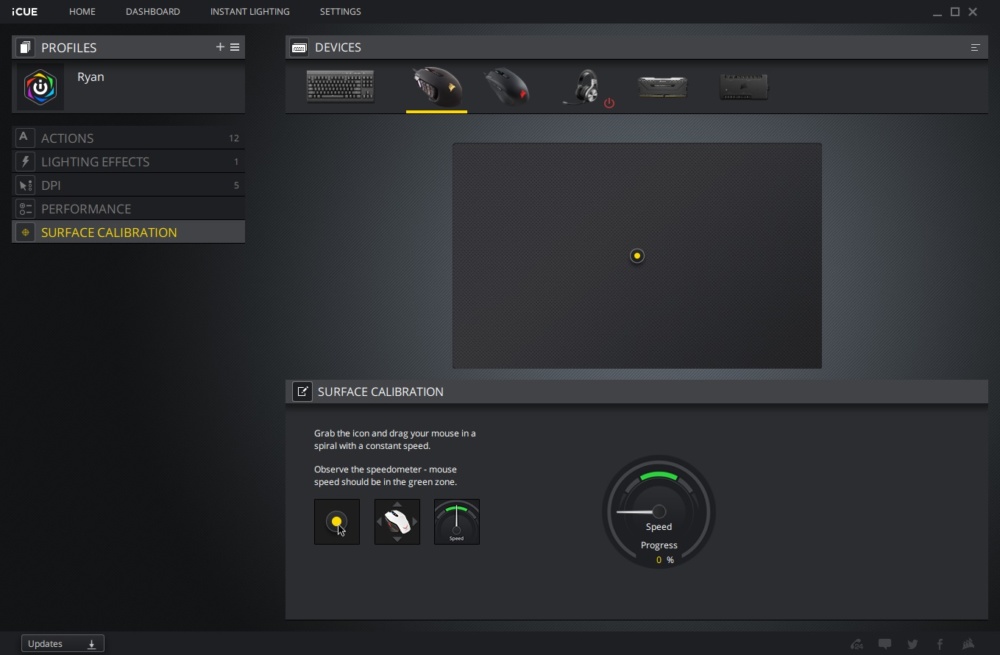
Task: Select the highlighted Scimitar mouse device
Action: [437, 87]
